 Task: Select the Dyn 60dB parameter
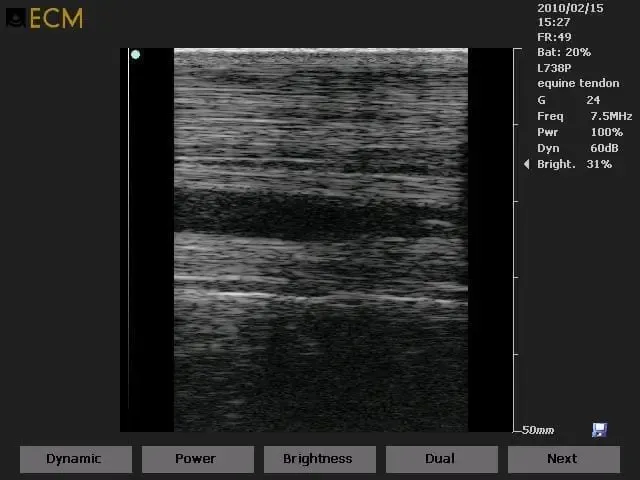coord(578,148)
